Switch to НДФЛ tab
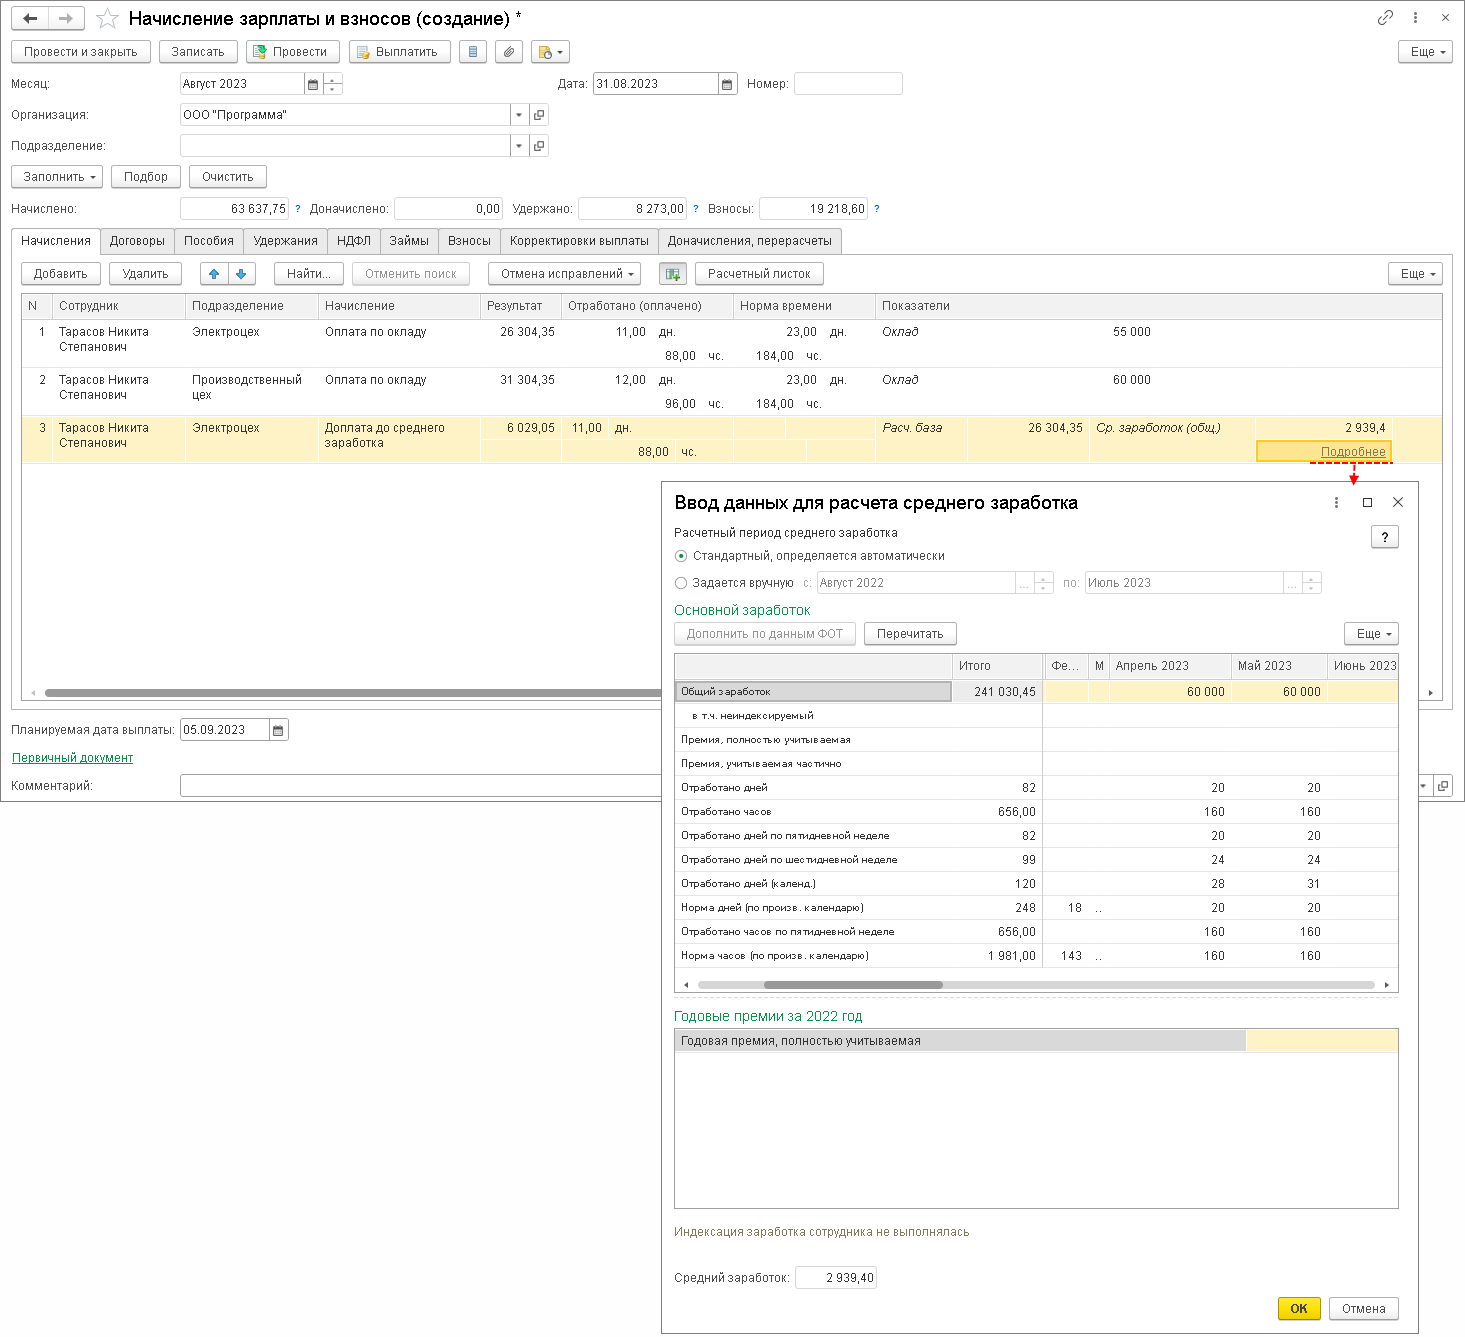Image resolution: width=1465 pixels, height=1337 pixels. click(354, 241)
